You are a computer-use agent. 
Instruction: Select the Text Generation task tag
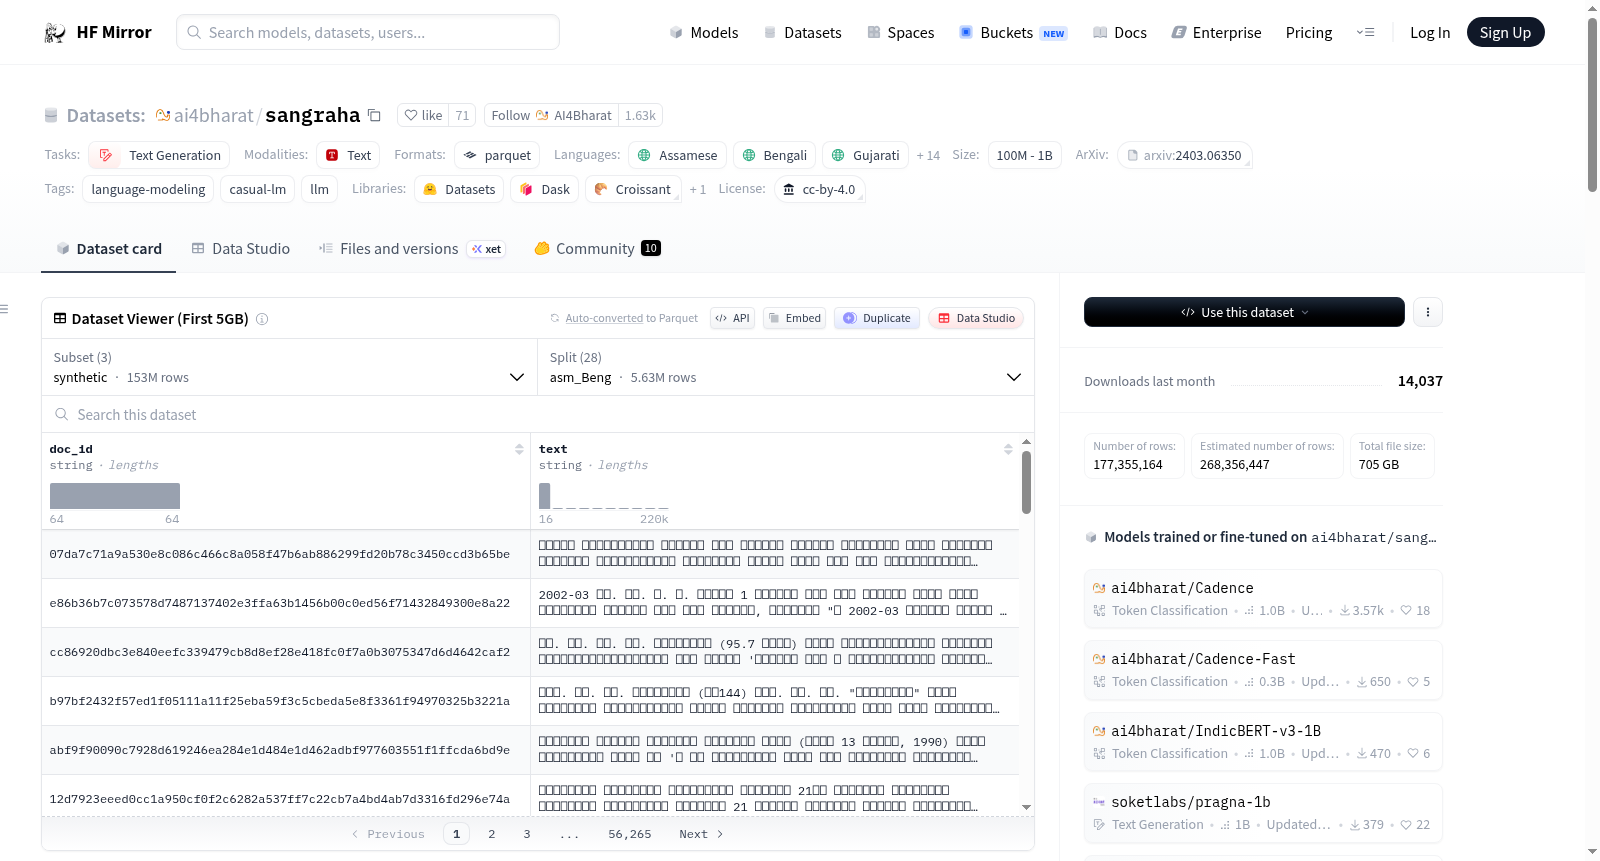pyautogui.click(x=160, y=155)
